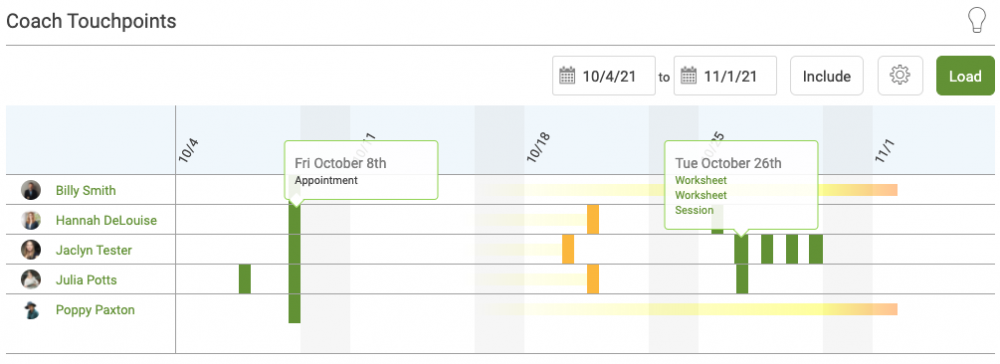Select Jaclyn Tester's avatar photo
Screen dimensions: 1000x364
coord(31,250)
